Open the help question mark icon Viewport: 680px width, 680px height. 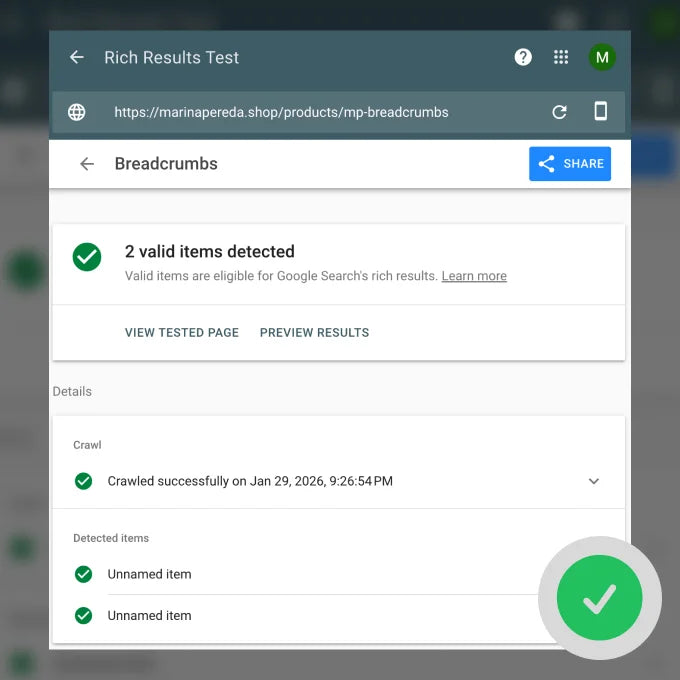pos(523,58)
